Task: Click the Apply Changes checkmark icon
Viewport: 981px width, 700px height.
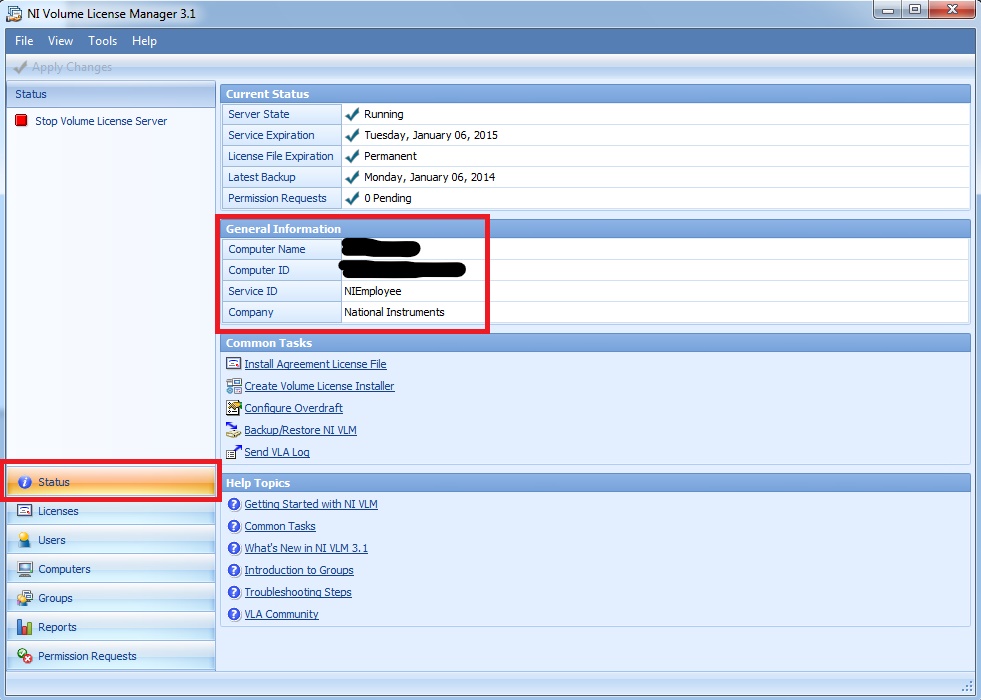Action: point(20,66)
